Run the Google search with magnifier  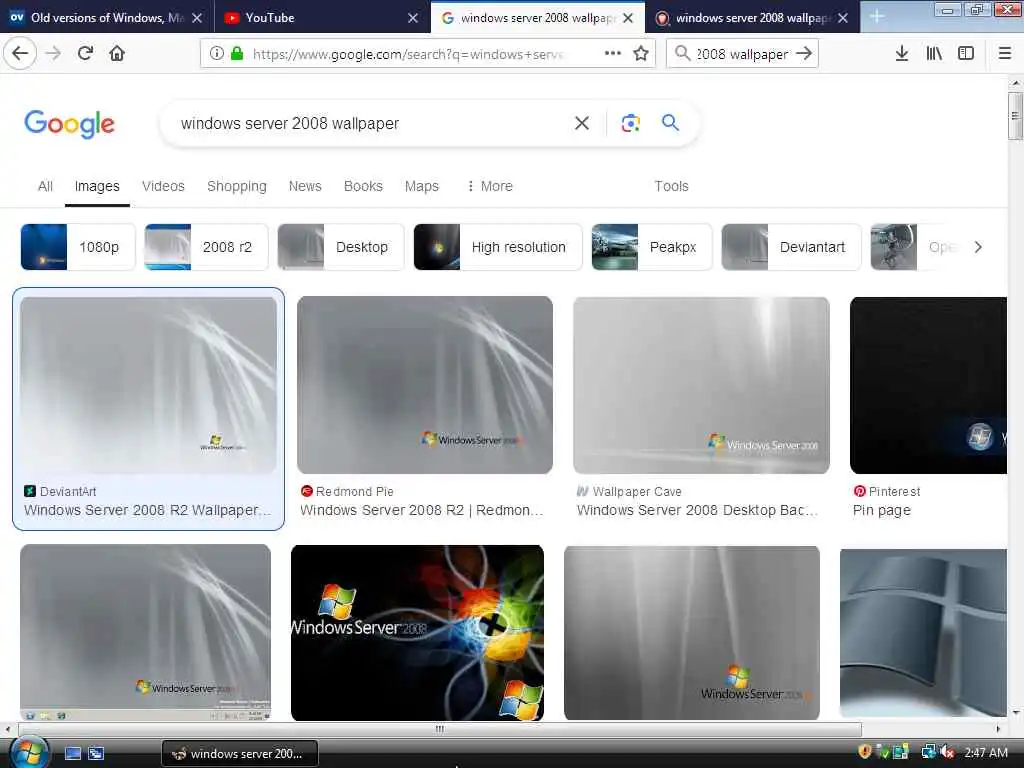(671, 123)
